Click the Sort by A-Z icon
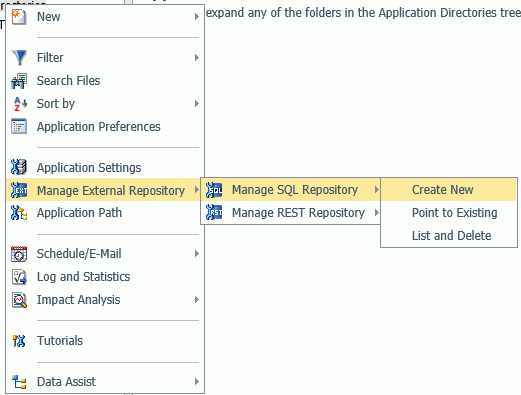 pos(19,104)
